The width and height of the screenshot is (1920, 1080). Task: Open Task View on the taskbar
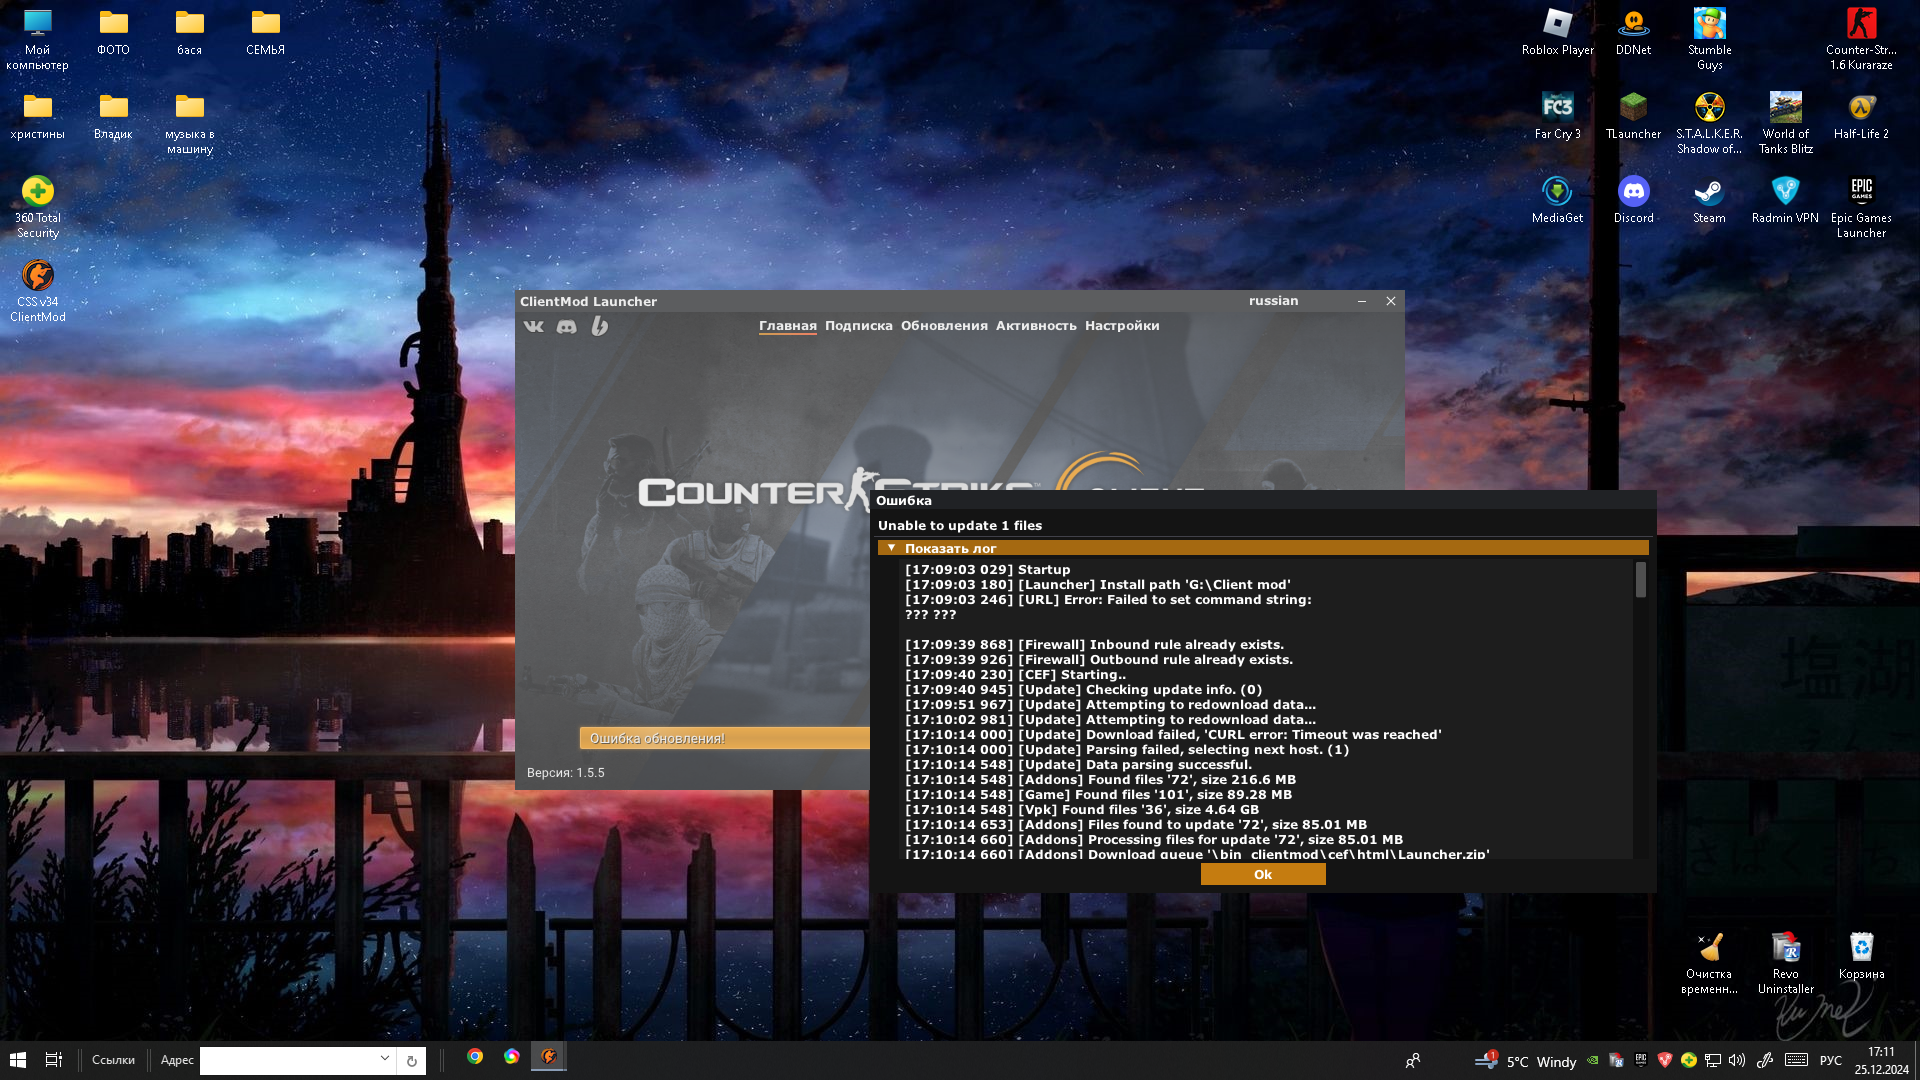[x=54, y=1060]
